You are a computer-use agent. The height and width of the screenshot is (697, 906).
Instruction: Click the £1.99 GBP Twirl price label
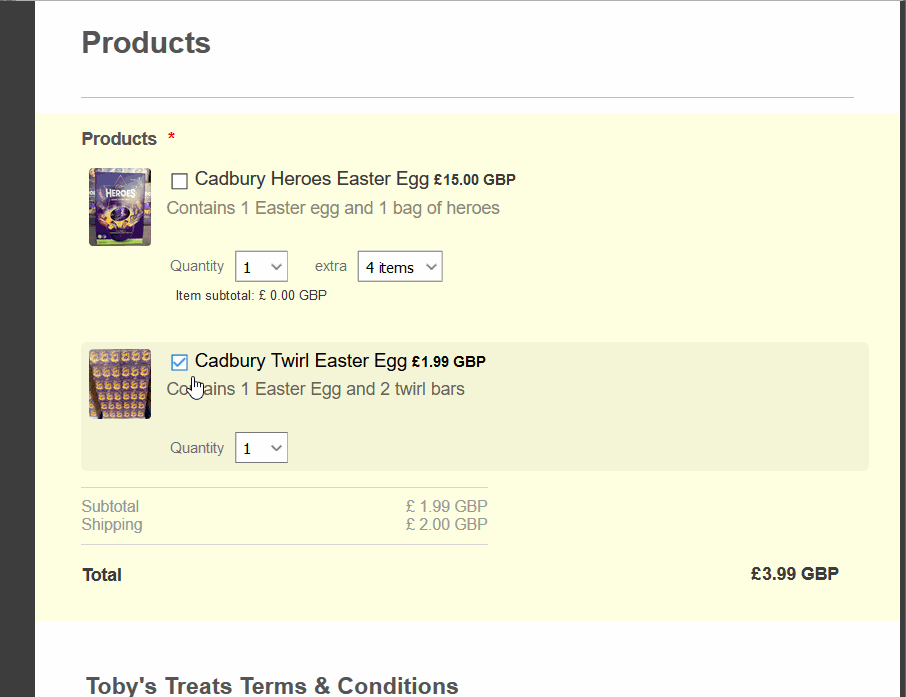(x=448, y=362)
